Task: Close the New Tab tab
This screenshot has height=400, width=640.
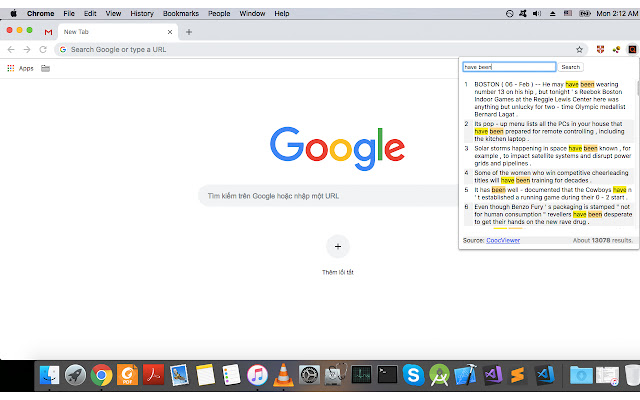Action: coord(170,32)
